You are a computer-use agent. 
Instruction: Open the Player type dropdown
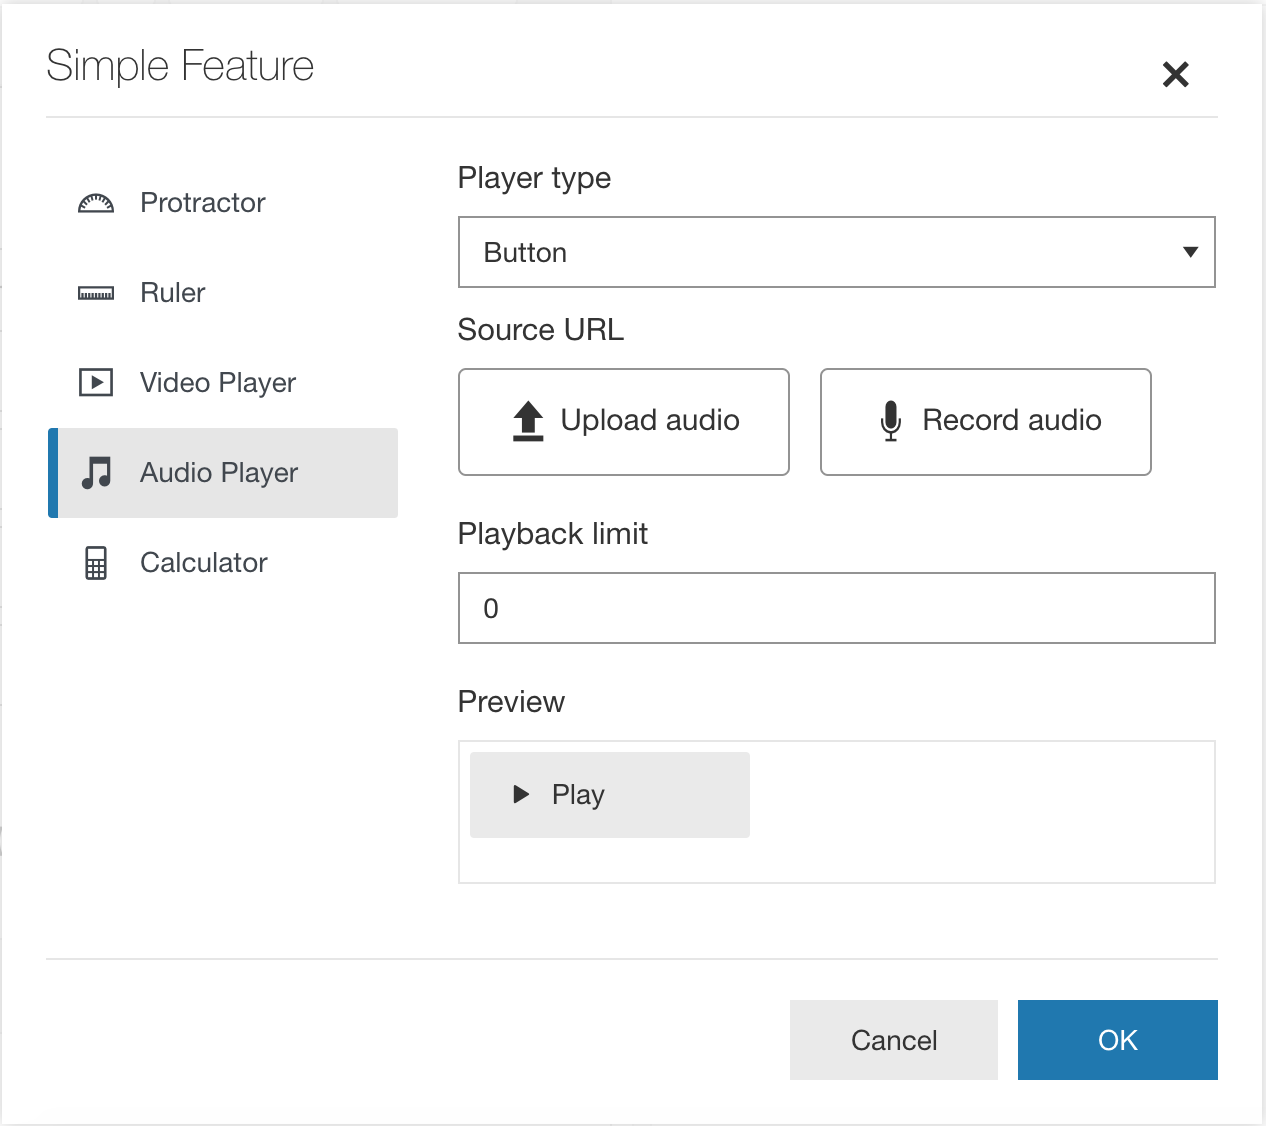point(837,252)
